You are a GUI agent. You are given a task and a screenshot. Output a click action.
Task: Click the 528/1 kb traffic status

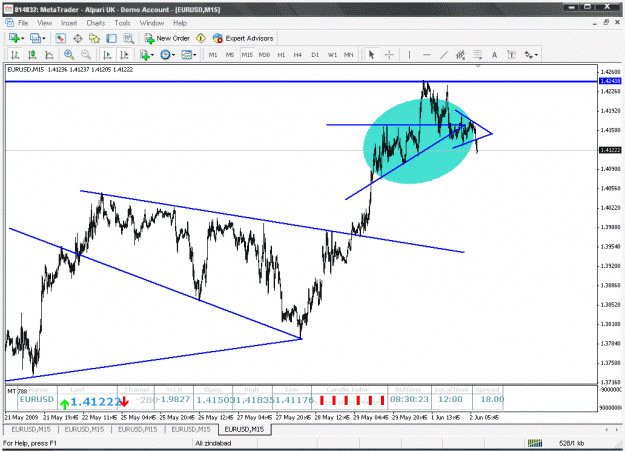(572, 443)
